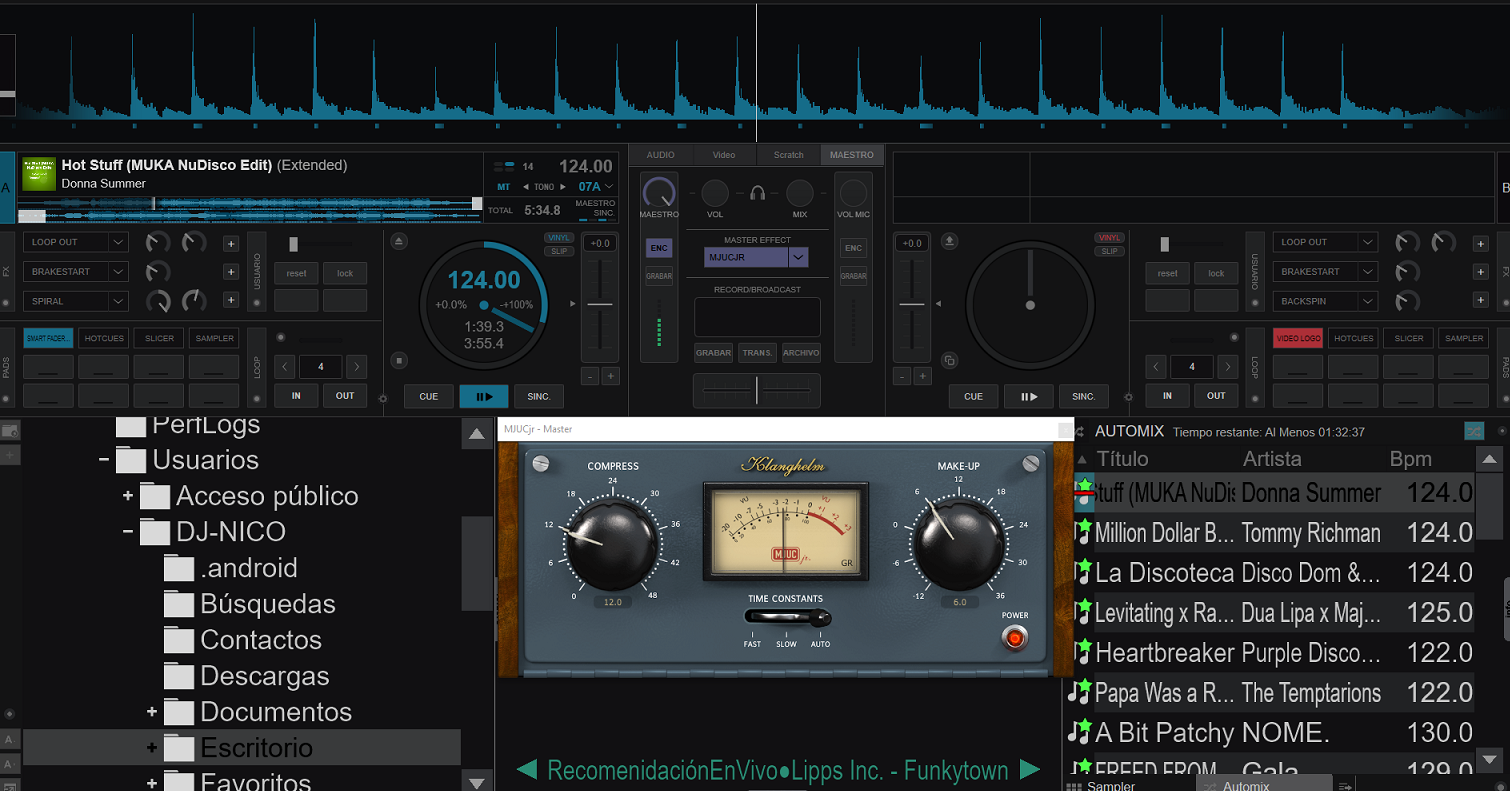Click the sidelist arrow icon beside Automix tab
Image resolution: width=1510 pixels, height=791 pixels.
click(x=1345, y=786)
